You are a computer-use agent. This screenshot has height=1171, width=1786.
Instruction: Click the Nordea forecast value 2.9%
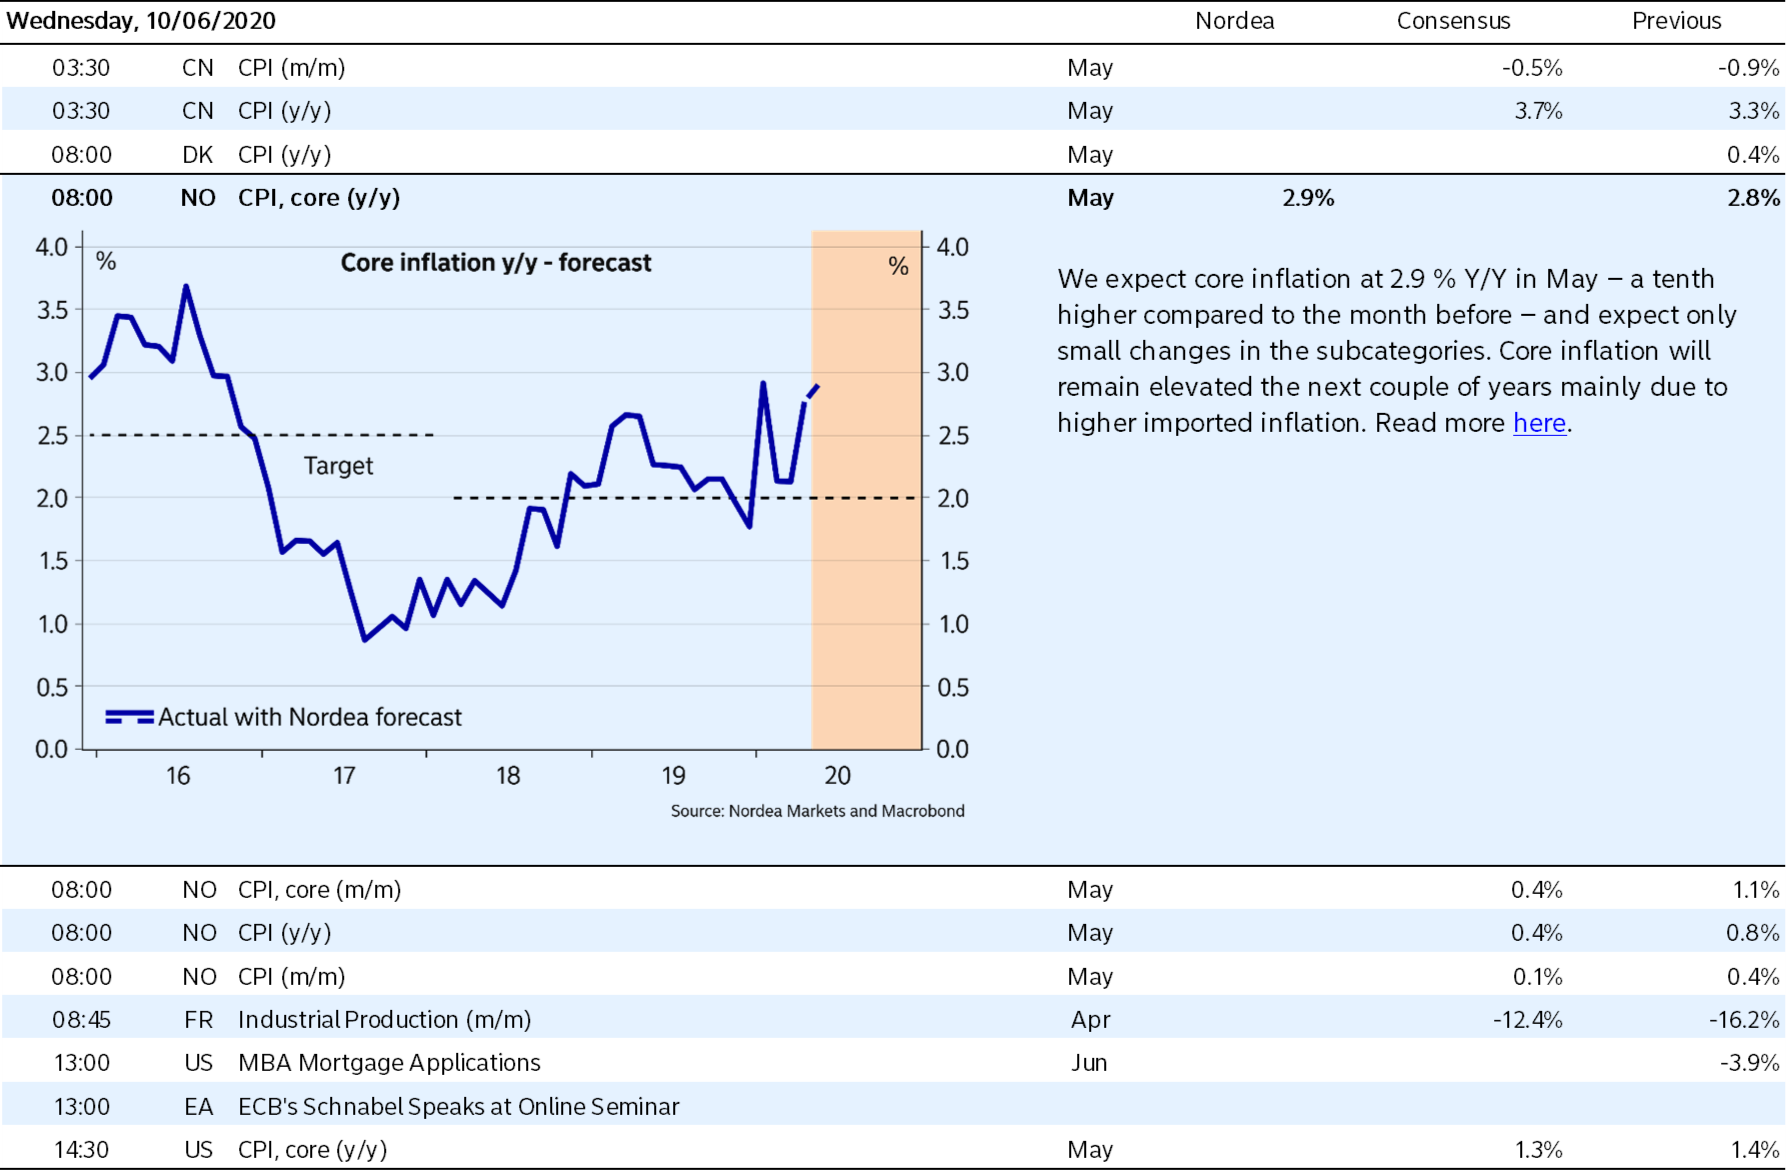(1308, 198)
